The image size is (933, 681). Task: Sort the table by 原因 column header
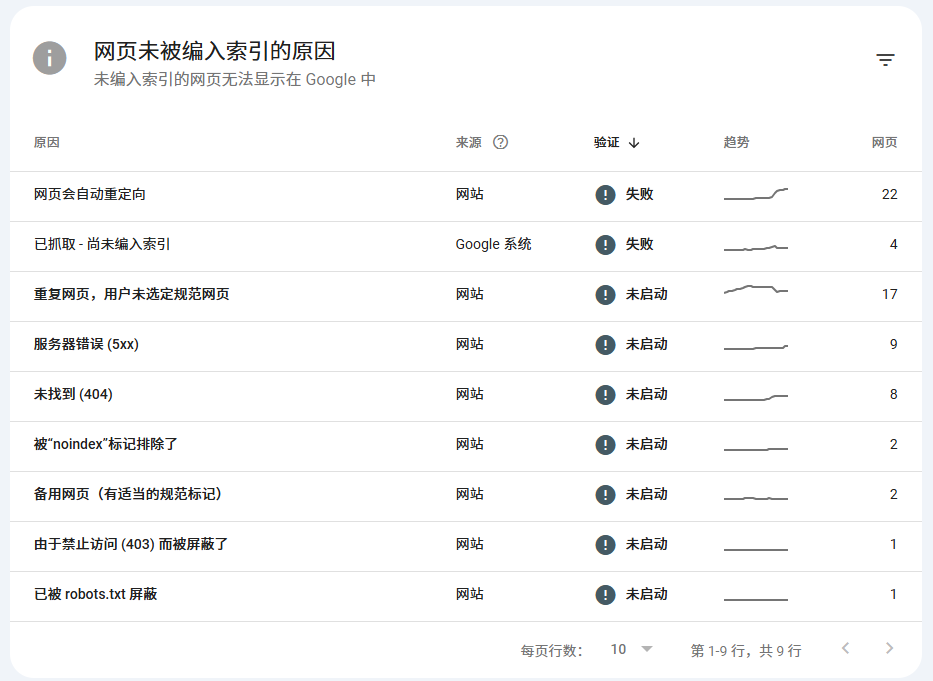(x=45, y=142)
